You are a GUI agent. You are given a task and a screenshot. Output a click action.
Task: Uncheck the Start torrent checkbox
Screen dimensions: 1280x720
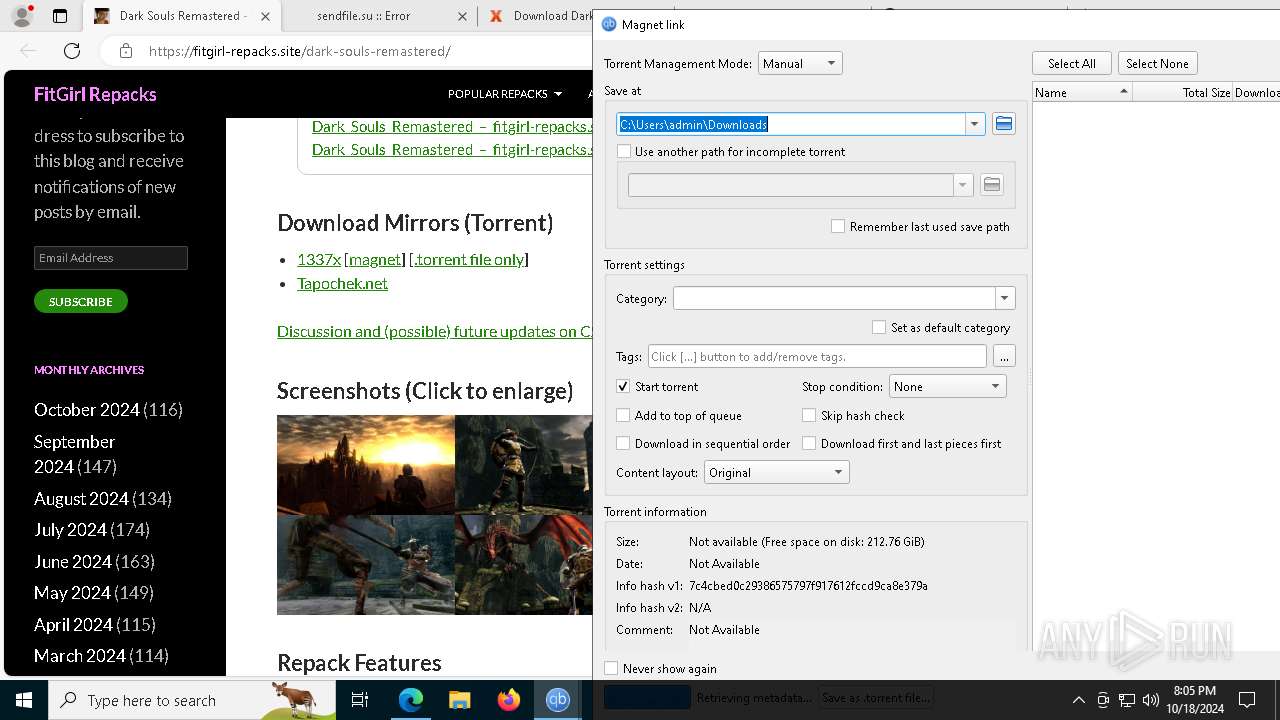pos(623,387)
